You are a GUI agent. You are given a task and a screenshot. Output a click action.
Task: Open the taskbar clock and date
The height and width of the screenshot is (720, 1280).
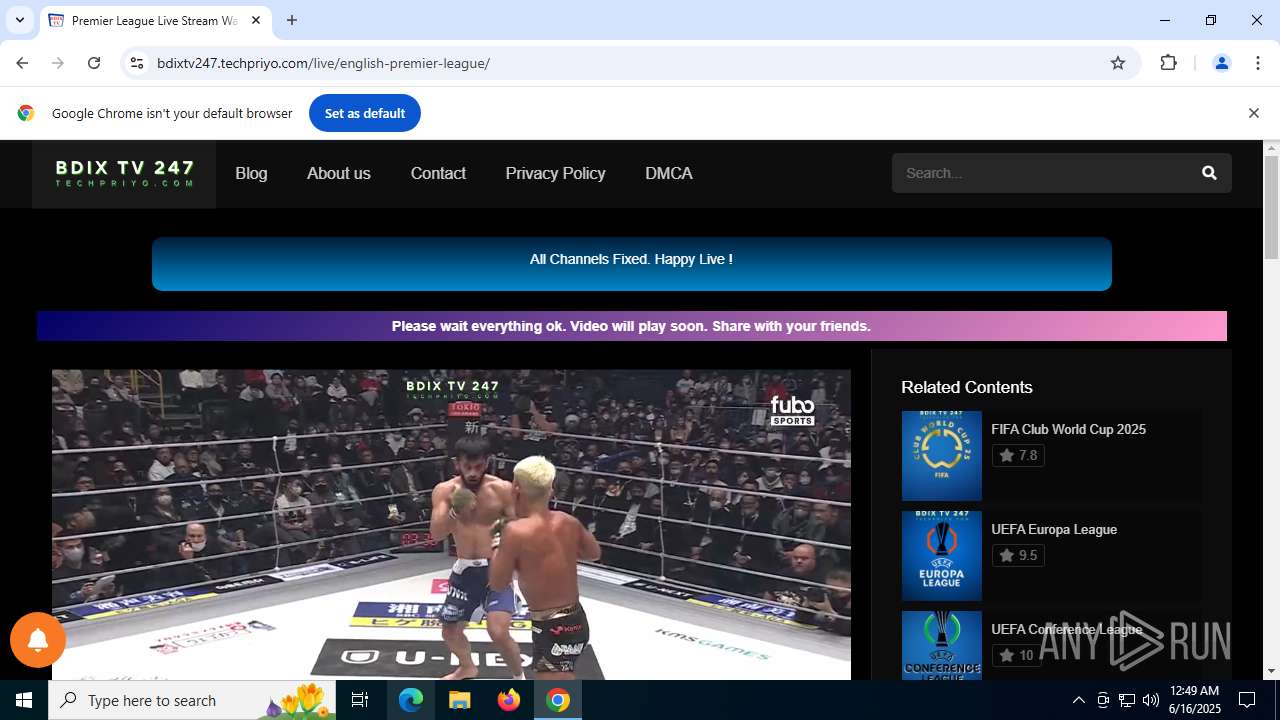coord(1194,700)
